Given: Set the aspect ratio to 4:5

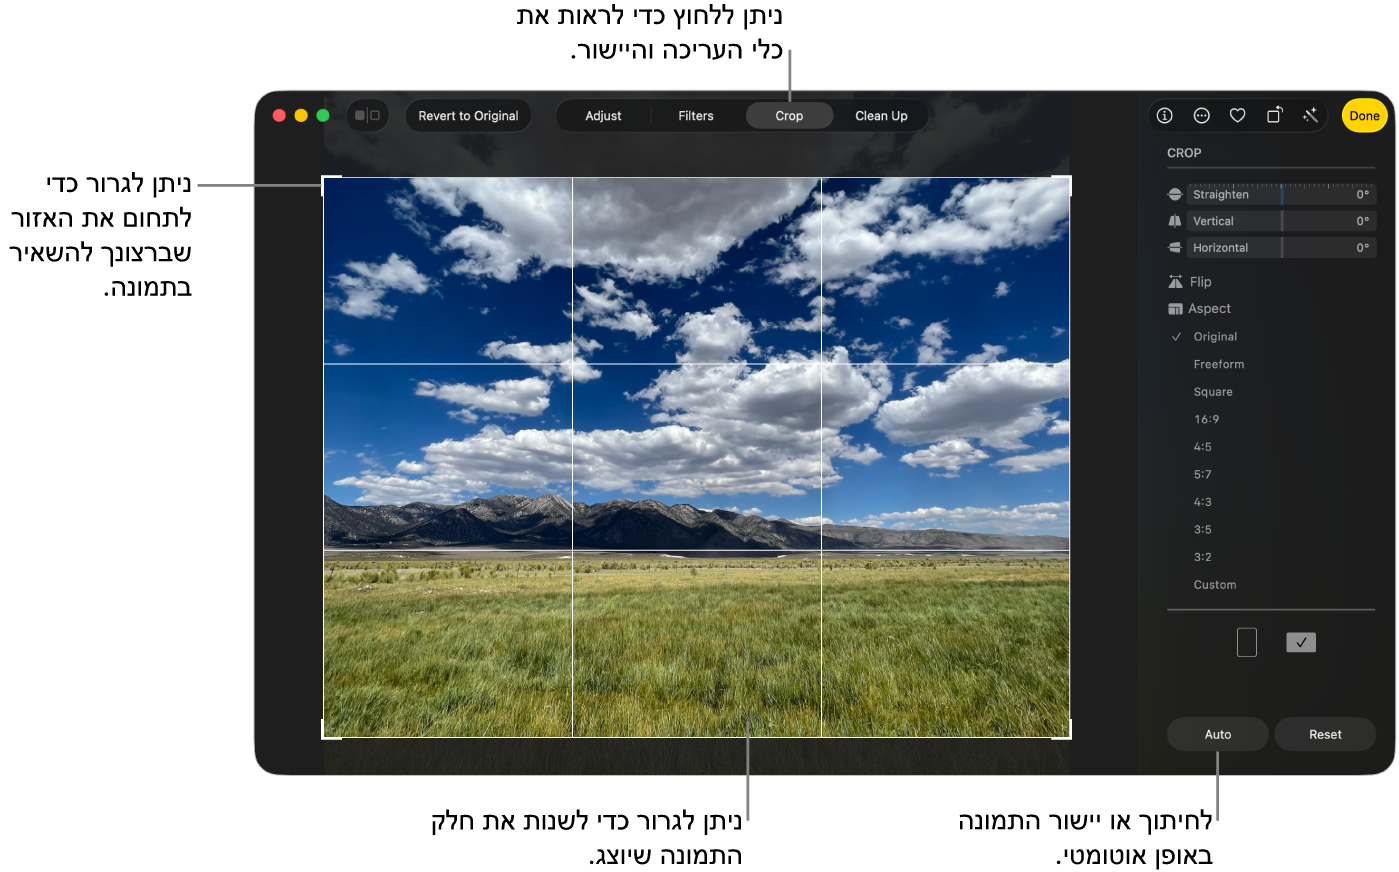Looking at the screenshot, I should tap(1202, 447).
